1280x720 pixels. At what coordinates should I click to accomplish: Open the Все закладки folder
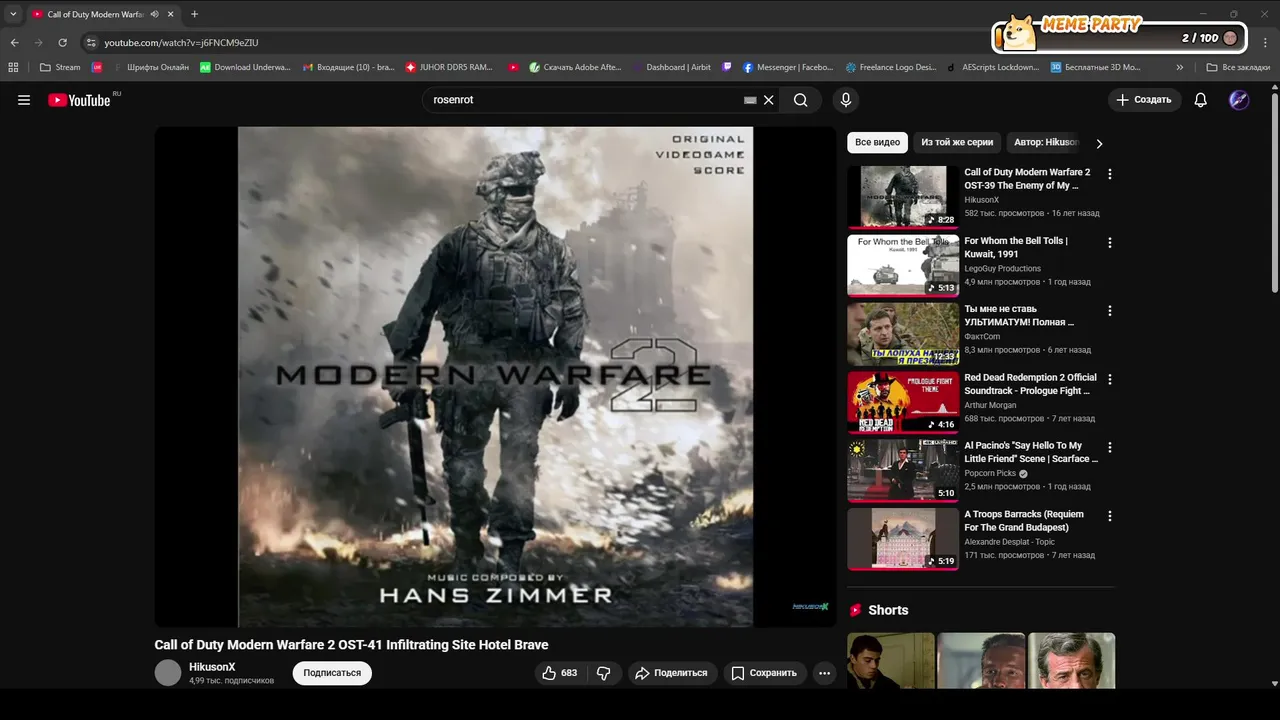1238,67
